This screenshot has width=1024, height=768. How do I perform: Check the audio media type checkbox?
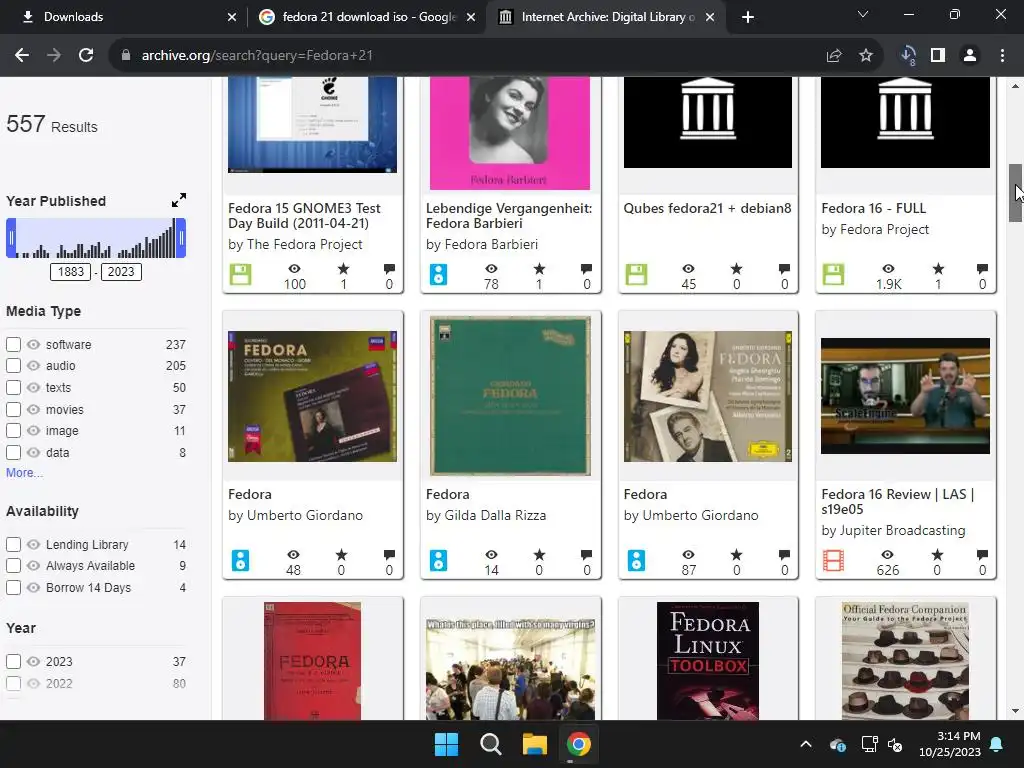[13, 366]
